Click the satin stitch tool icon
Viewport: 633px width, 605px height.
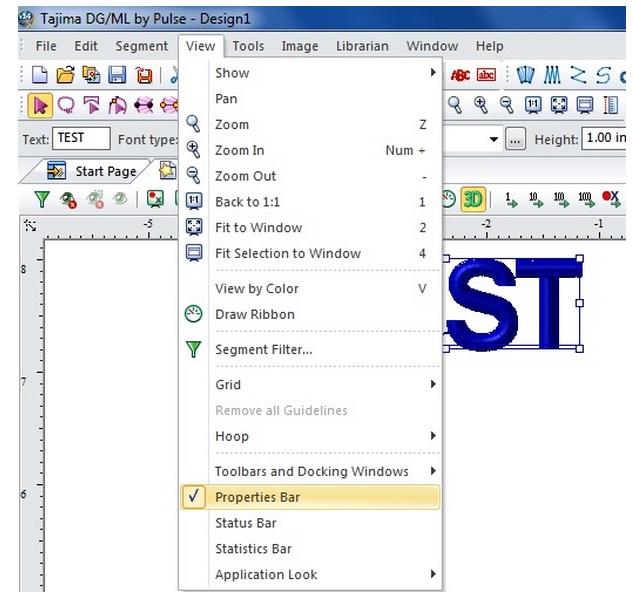coord(526,75)
